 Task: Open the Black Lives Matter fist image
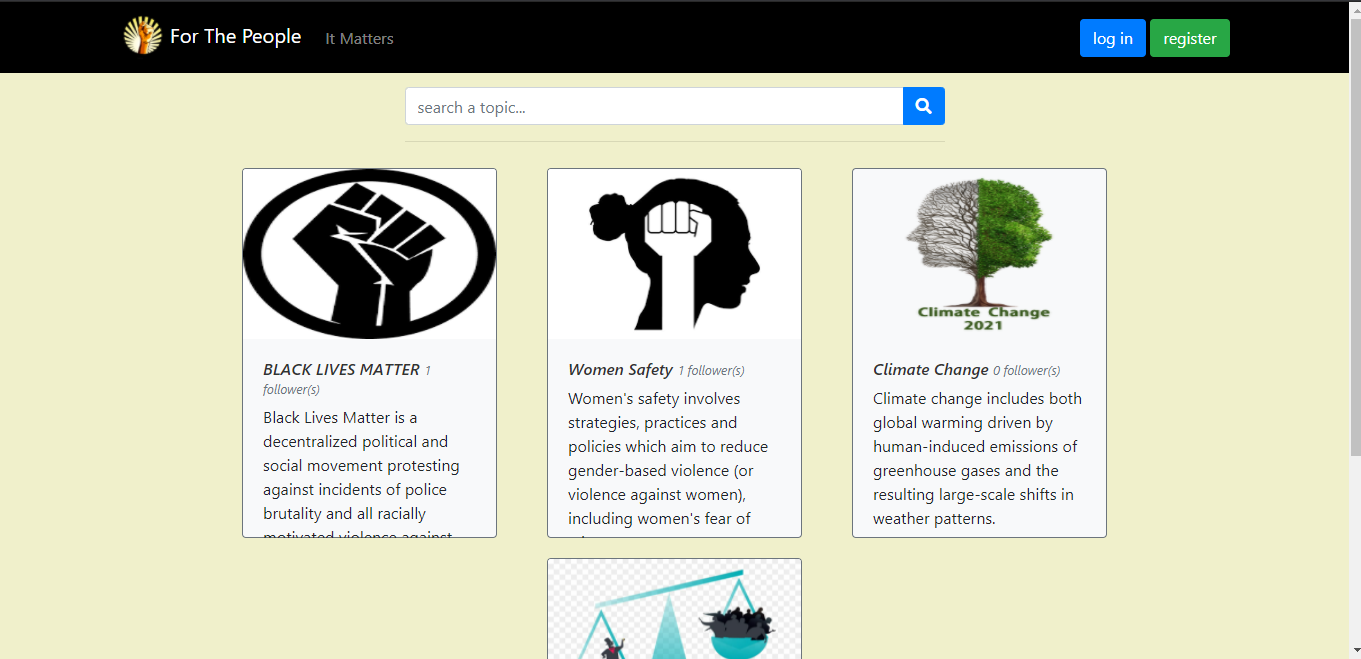point(369,254)
